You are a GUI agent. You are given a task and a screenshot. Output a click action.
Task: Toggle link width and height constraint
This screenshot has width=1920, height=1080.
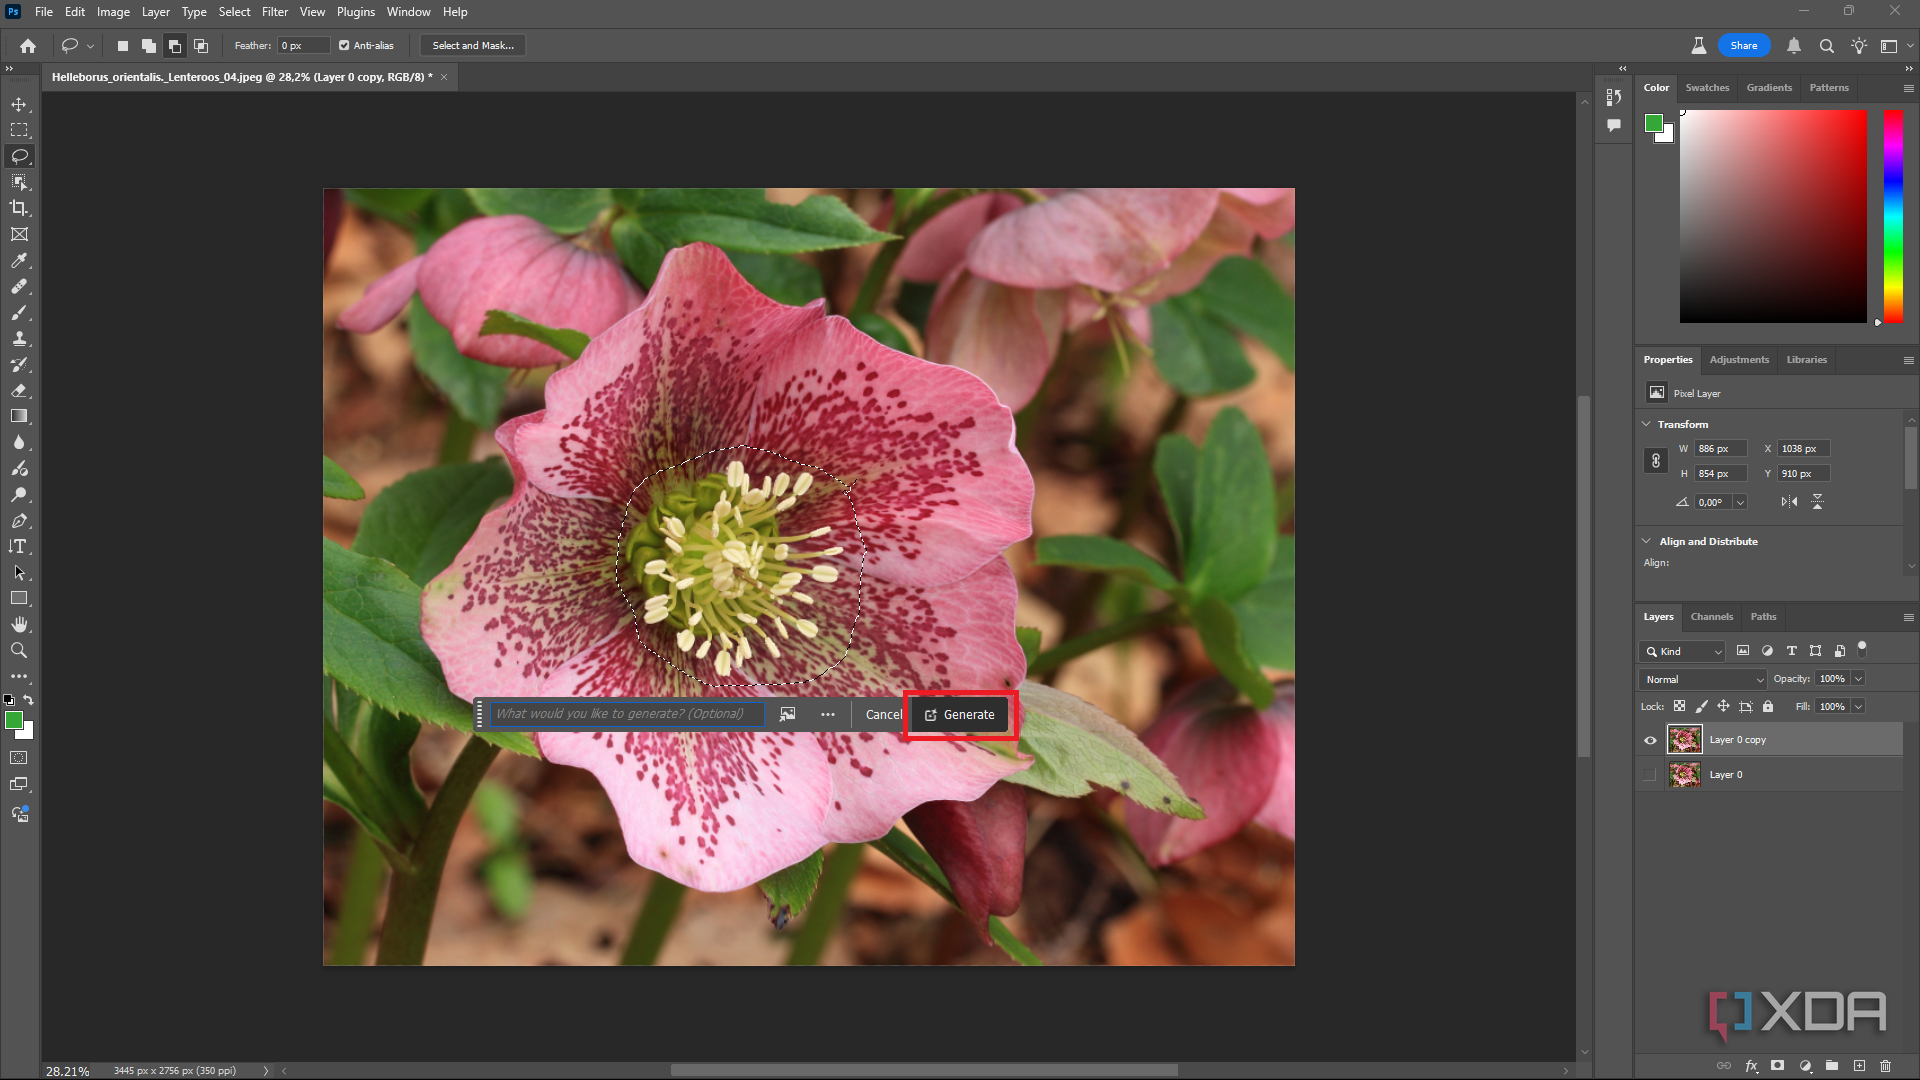(x=1656, y=461)
